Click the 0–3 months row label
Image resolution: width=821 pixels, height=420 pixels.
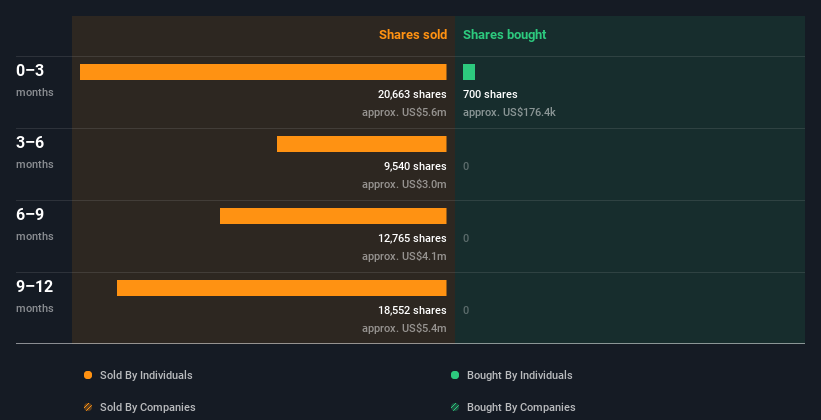click(35, 80)
